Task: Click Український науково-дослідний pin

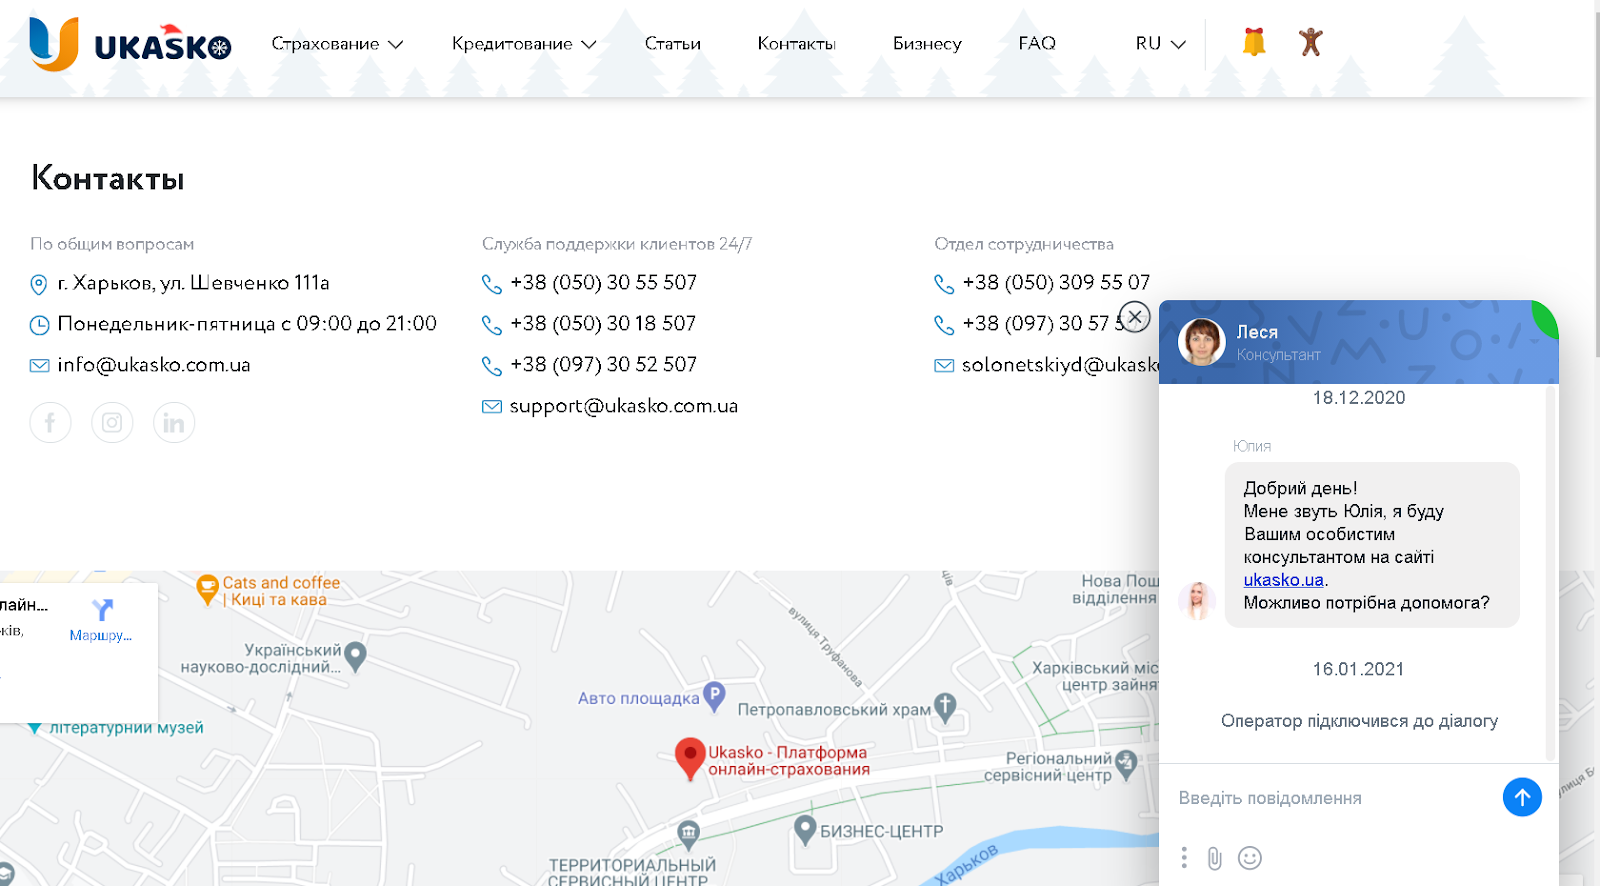Action: [x=355, y=656]
